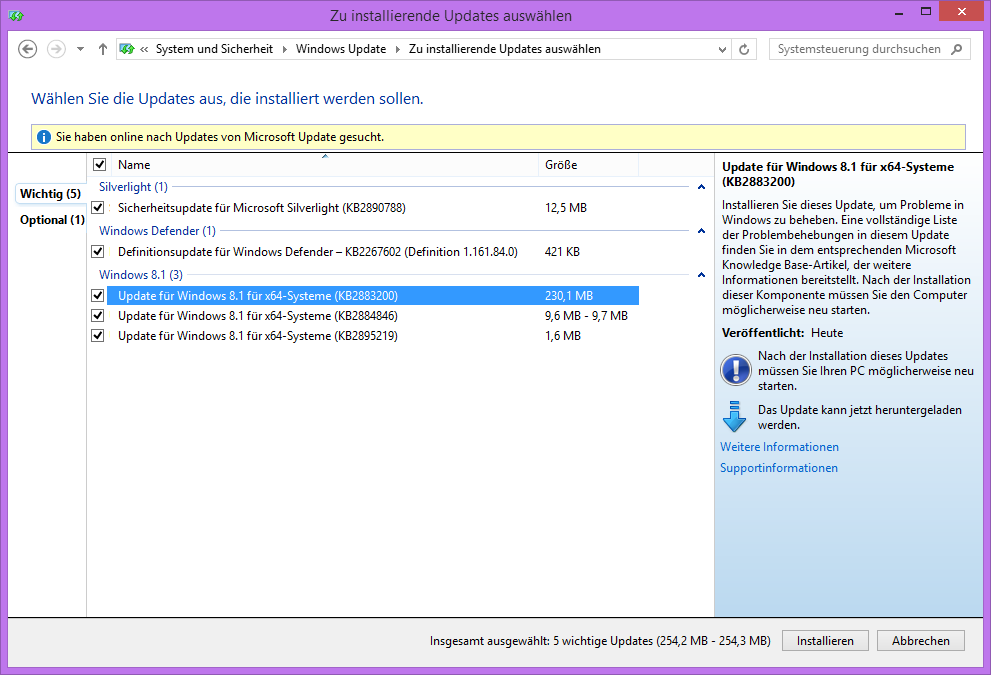Image resolution: width=991 pixels, height=675 pixels.
Task: Close the update selection window
Action: 962,12
